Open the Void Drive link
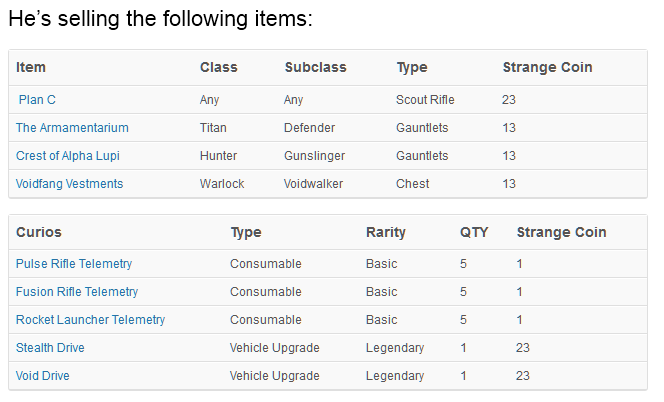664x402 pixels. [43, 376]
